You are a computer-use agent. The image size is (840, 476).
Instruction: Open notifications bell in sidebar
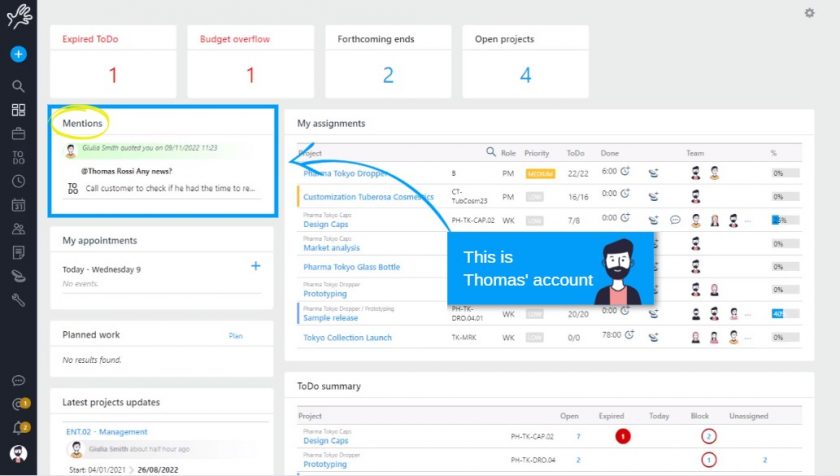click(18, 427)
